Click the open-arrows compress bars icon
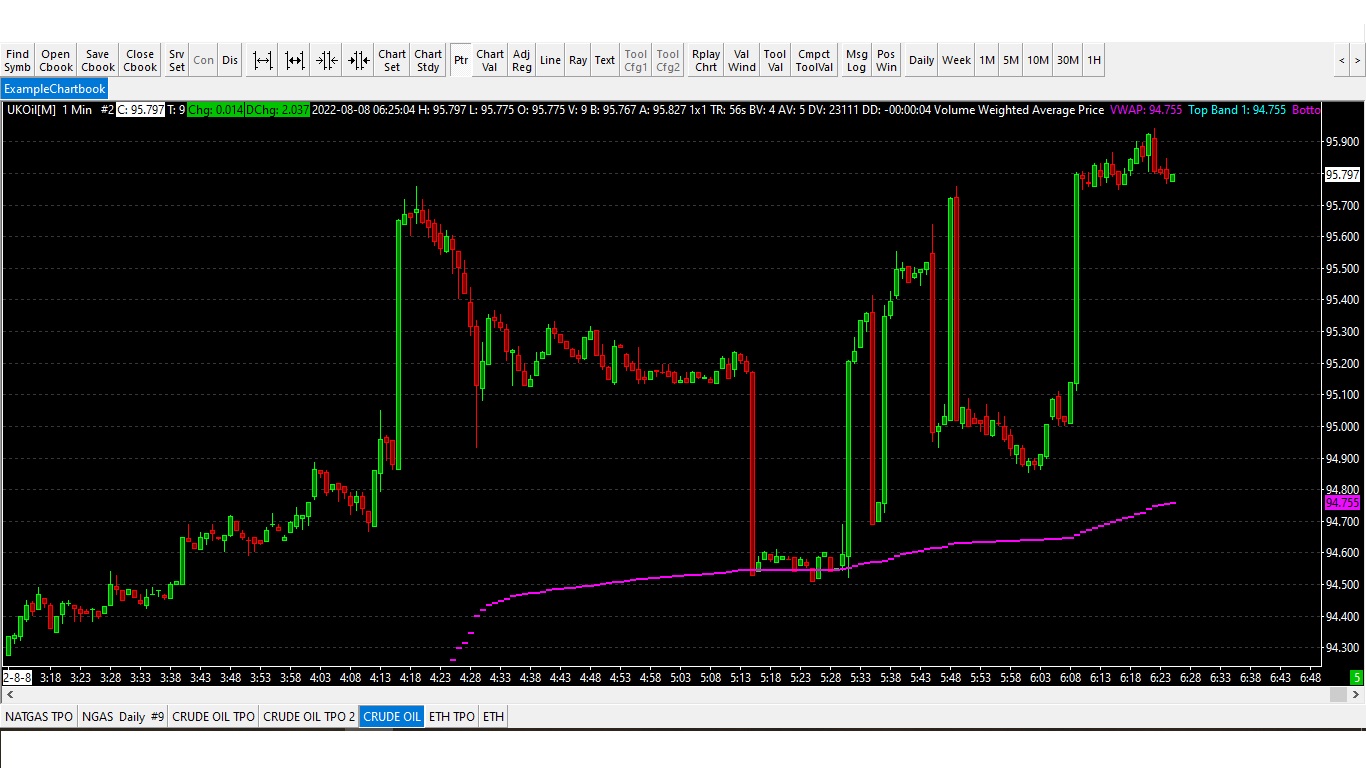Screen dimensions: 1366x768 (x=326, y=61)
